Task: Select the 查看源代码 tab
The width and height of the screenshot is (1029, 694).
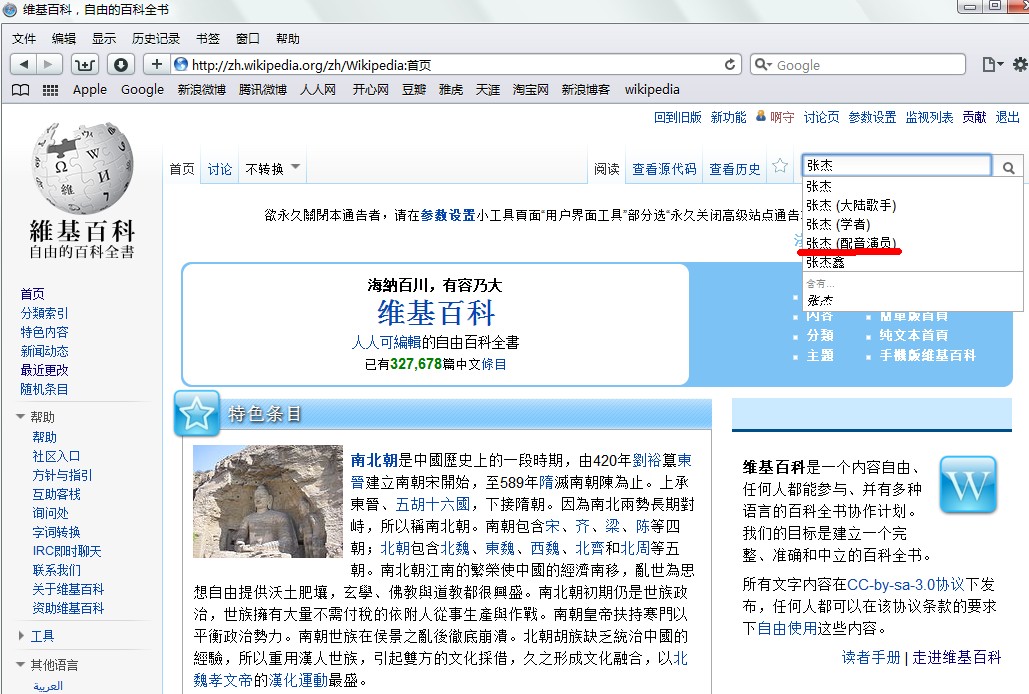Action: [664, 169]
